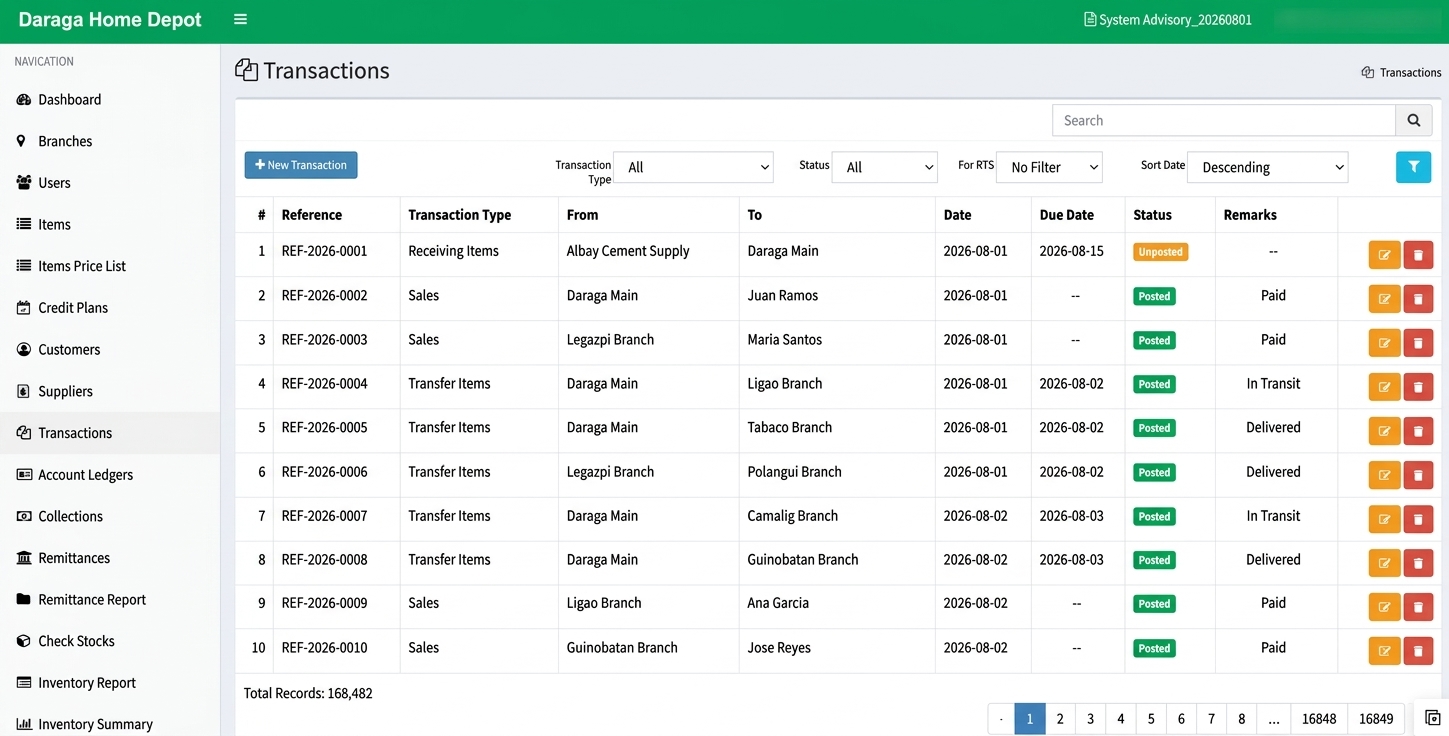Image resolution: width=1449 pixels, height=736 pixels.
Task: Delete transaction REF-2026-0006
Action: click(x=1418, y=475)
